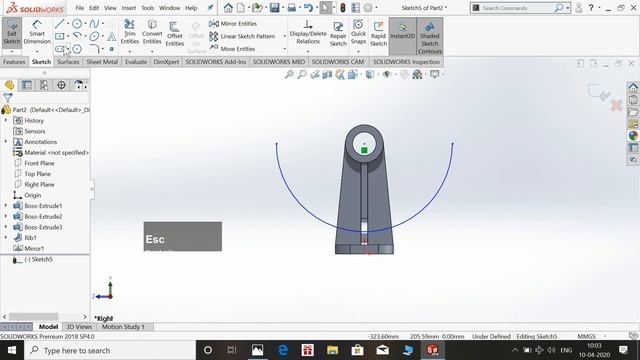This screenshot has width=640, height=360.
Task: Select the Straight Slot tool
Action: [x=60, y=49]
